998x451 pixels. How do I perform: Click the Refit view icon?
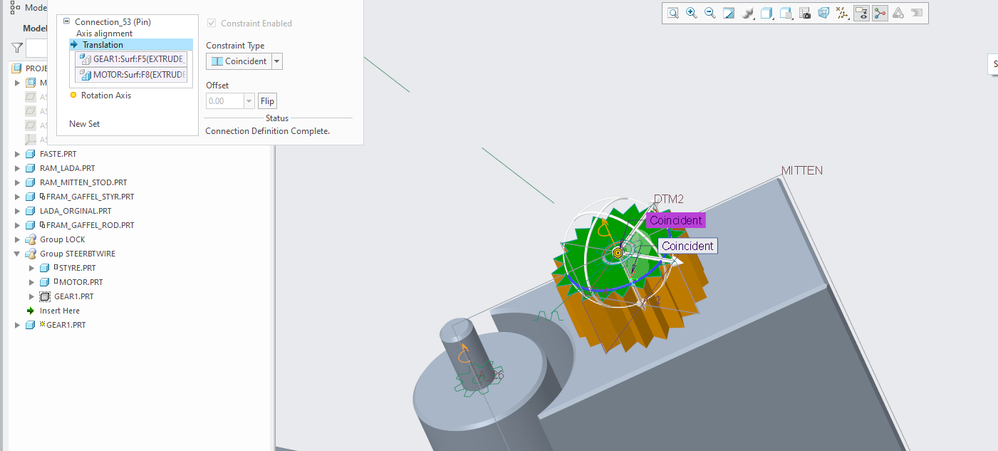[x=673, y=13]
